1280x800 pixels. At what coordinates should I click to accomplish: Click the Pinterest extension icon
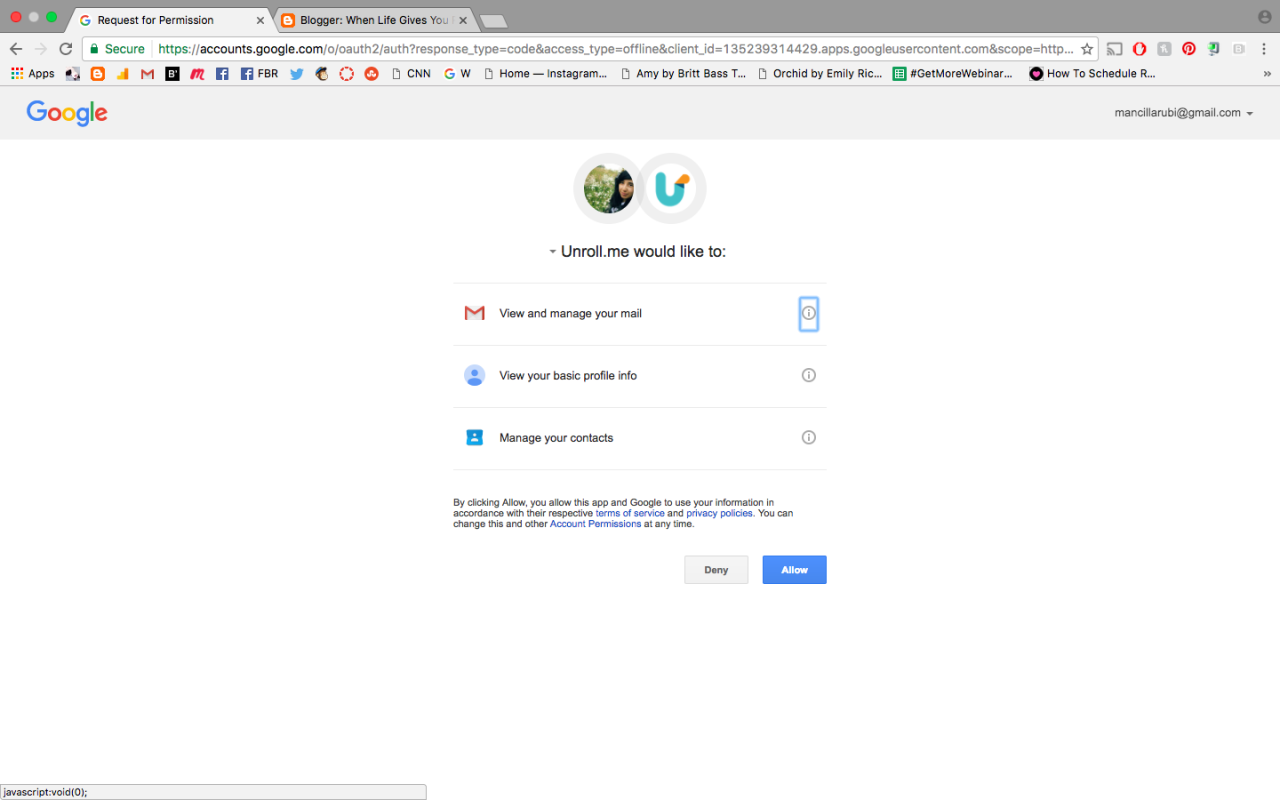point(1189,48)
